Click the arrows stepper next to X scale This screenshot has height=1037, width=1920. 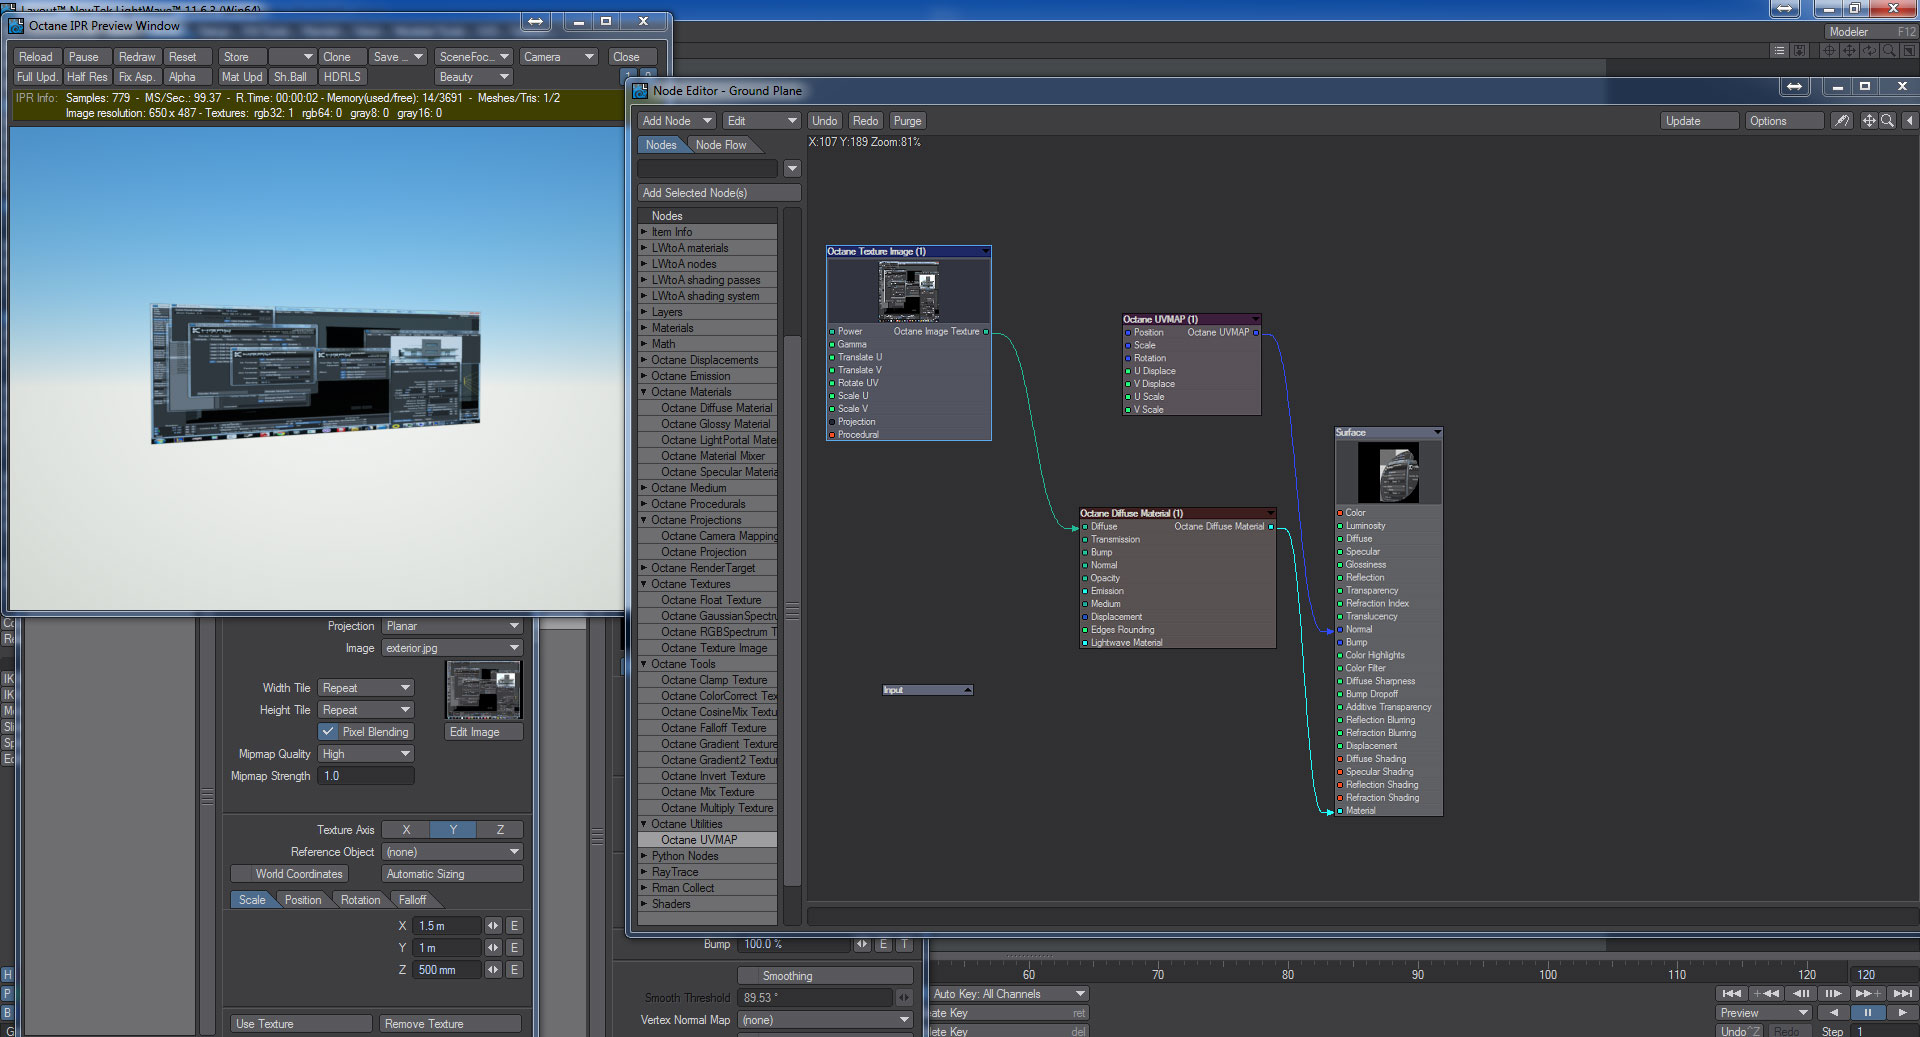[493, 926]
